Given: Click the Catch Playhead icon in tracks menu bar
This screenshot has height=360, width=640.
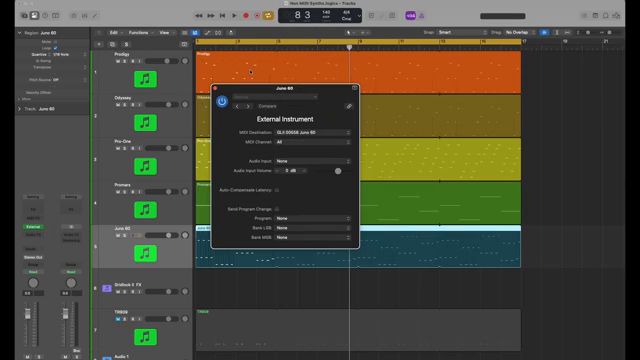Looking at the screenshot, I should tap(231, 33).
